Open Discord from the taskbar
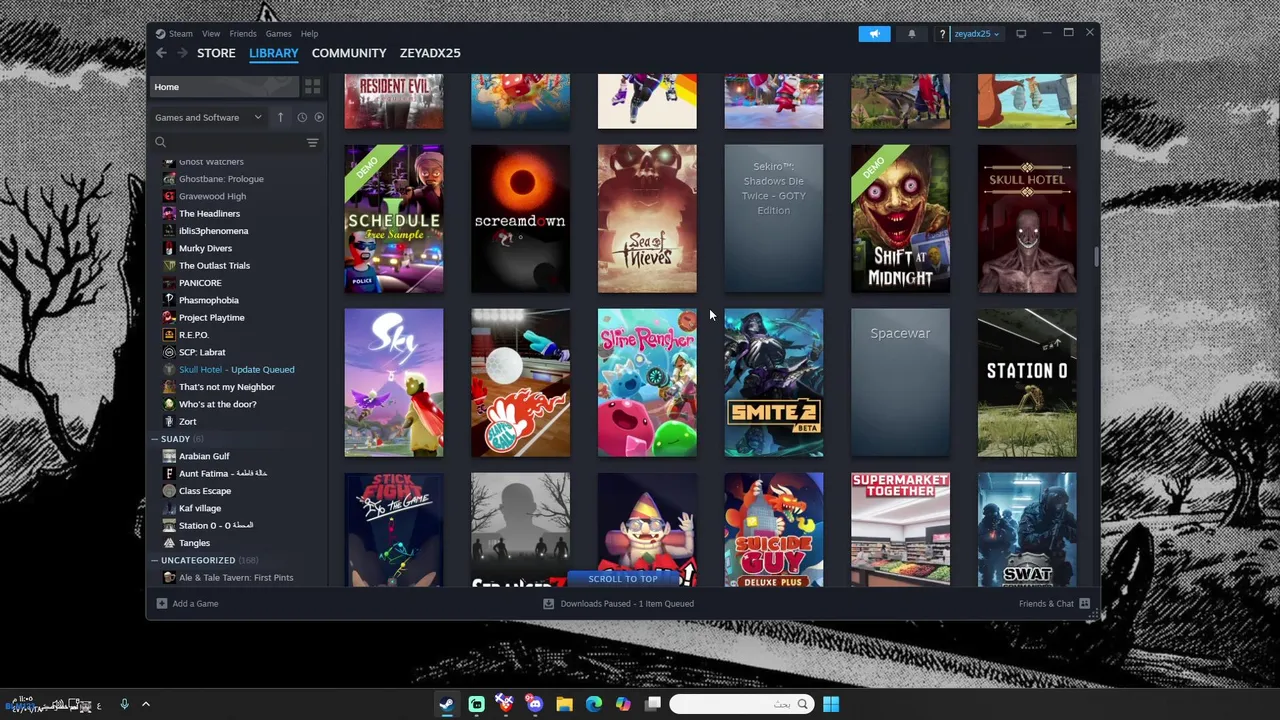 [x=534, y=704]
